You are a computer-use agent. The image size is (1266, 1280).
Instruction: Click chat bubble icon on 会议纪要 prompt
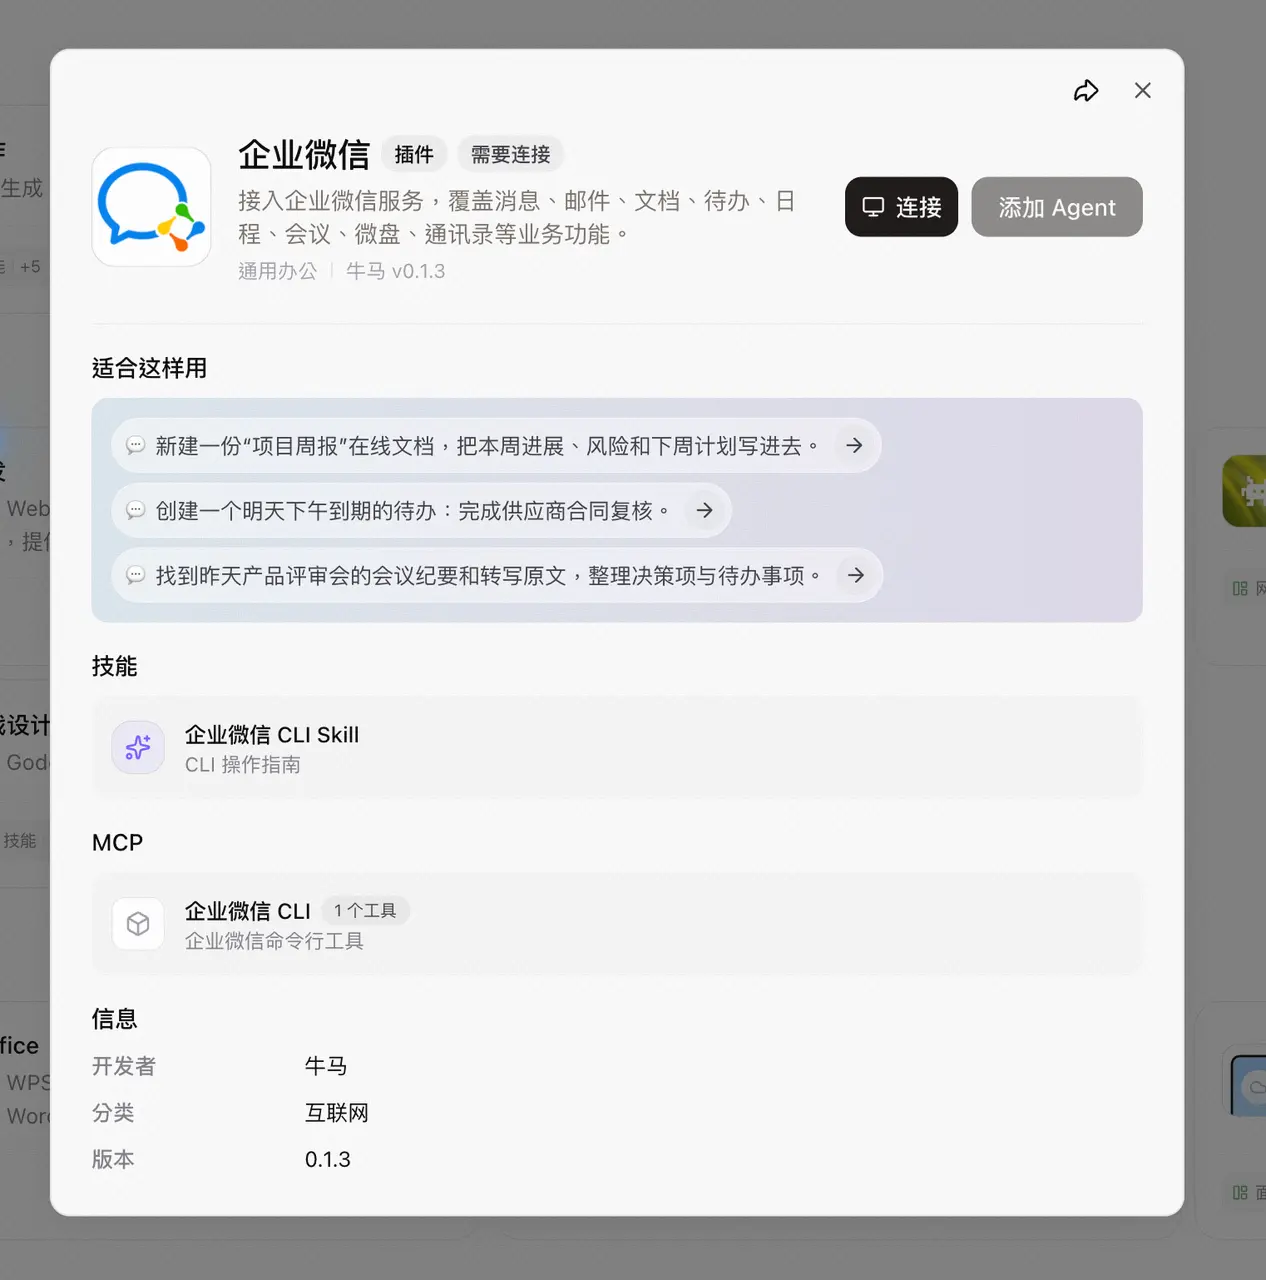[136, 576]
